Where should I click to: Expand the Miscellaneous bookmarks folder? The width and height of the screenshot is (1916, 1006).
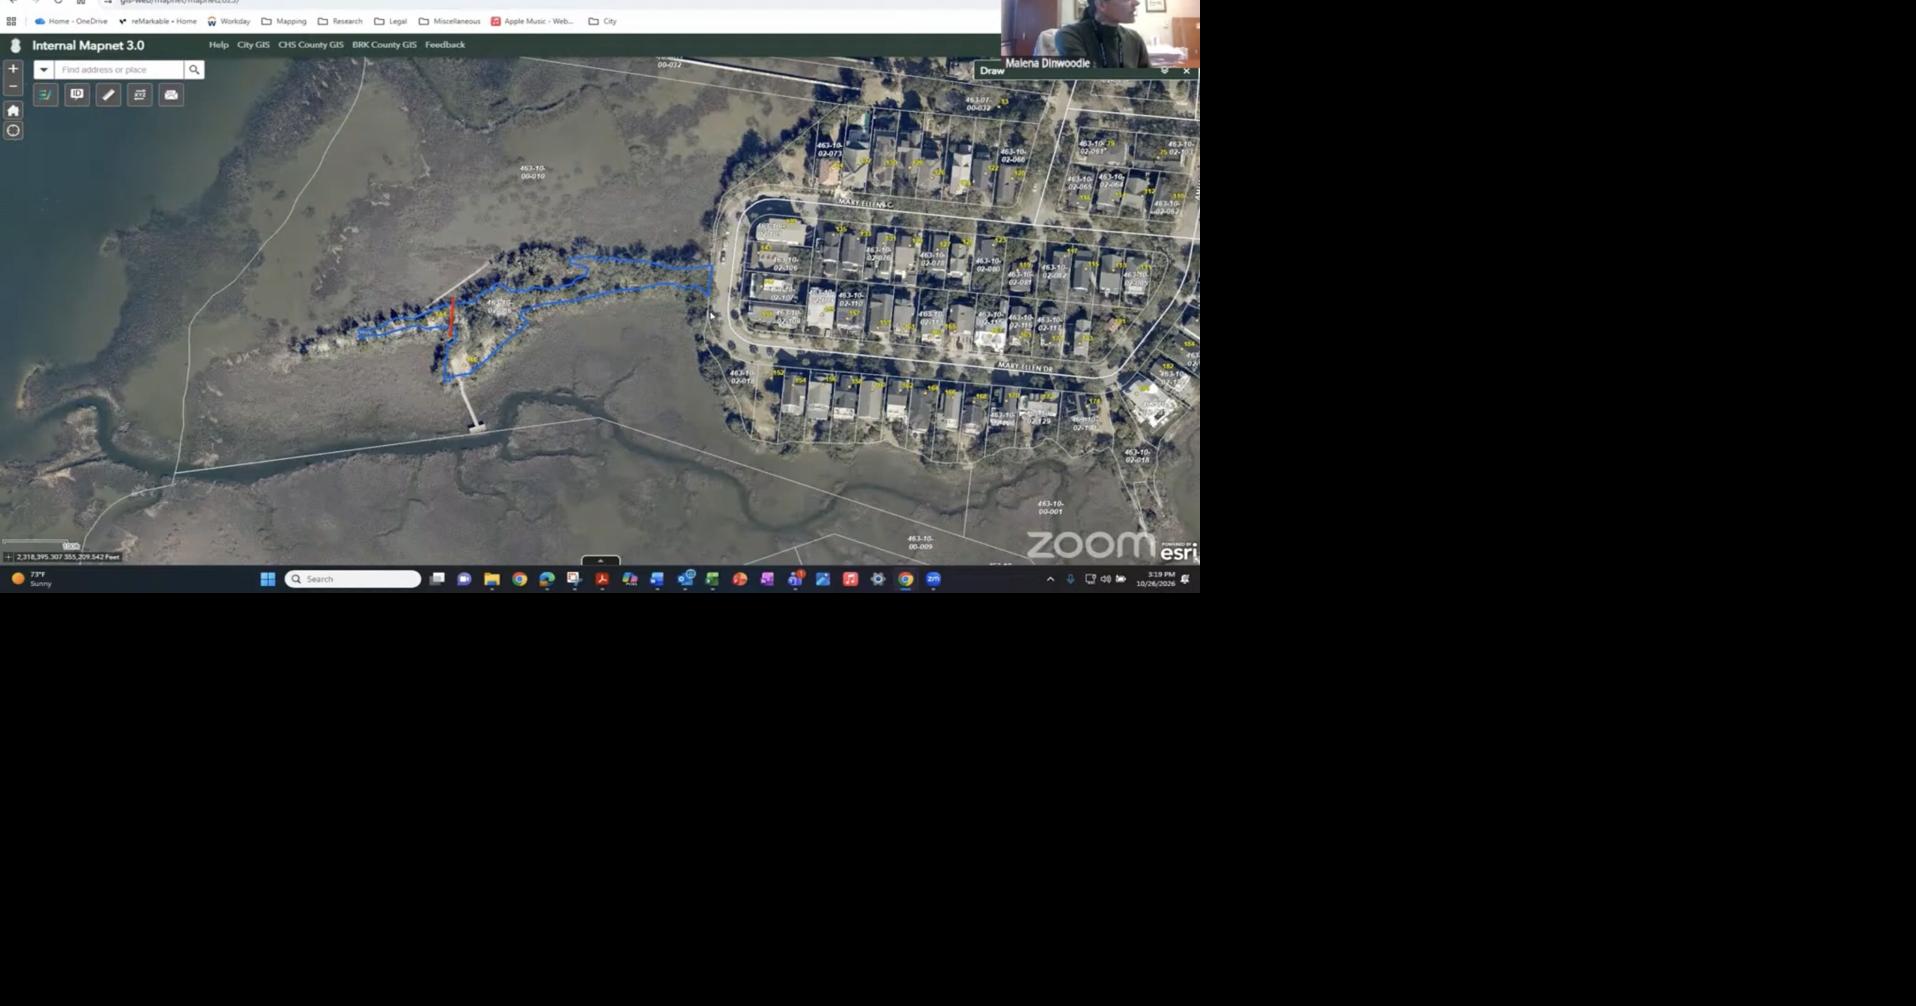(x=449, y=21)
